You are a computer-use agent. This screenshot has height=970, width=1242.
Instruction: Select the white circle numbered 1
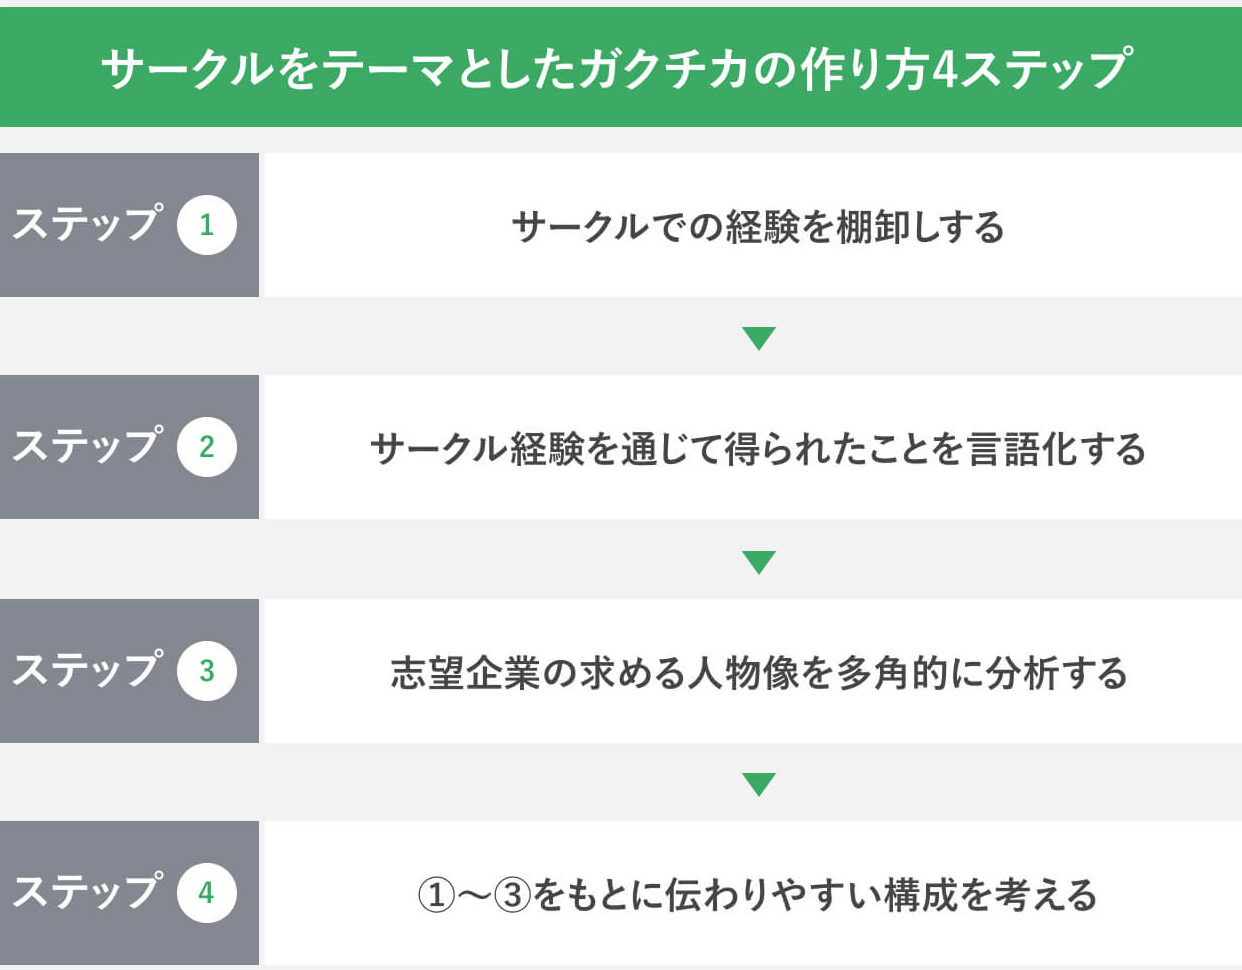[206, 224]
